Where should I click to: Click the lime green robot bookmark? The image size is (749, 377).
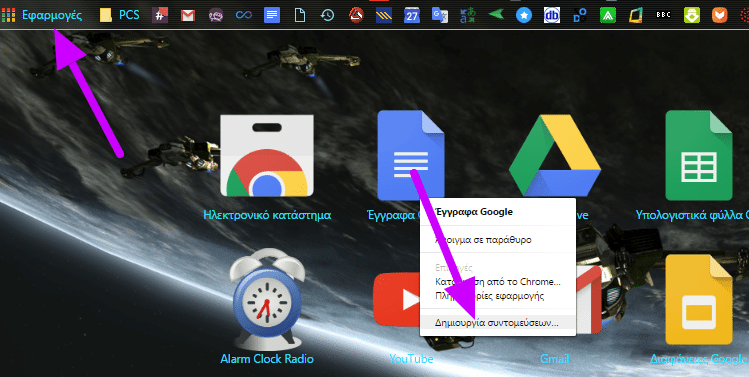click(692, 15)
